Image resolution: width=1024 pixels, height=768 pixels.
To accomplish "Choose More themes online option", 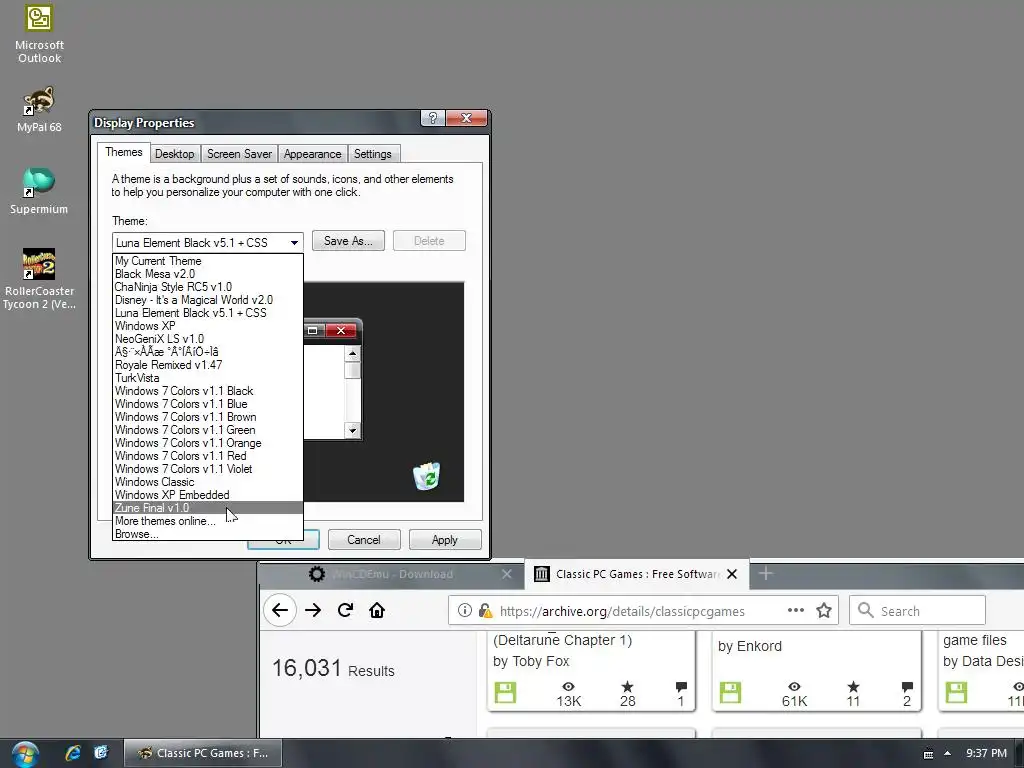I will pyautogui.click(x=208, y=521).
